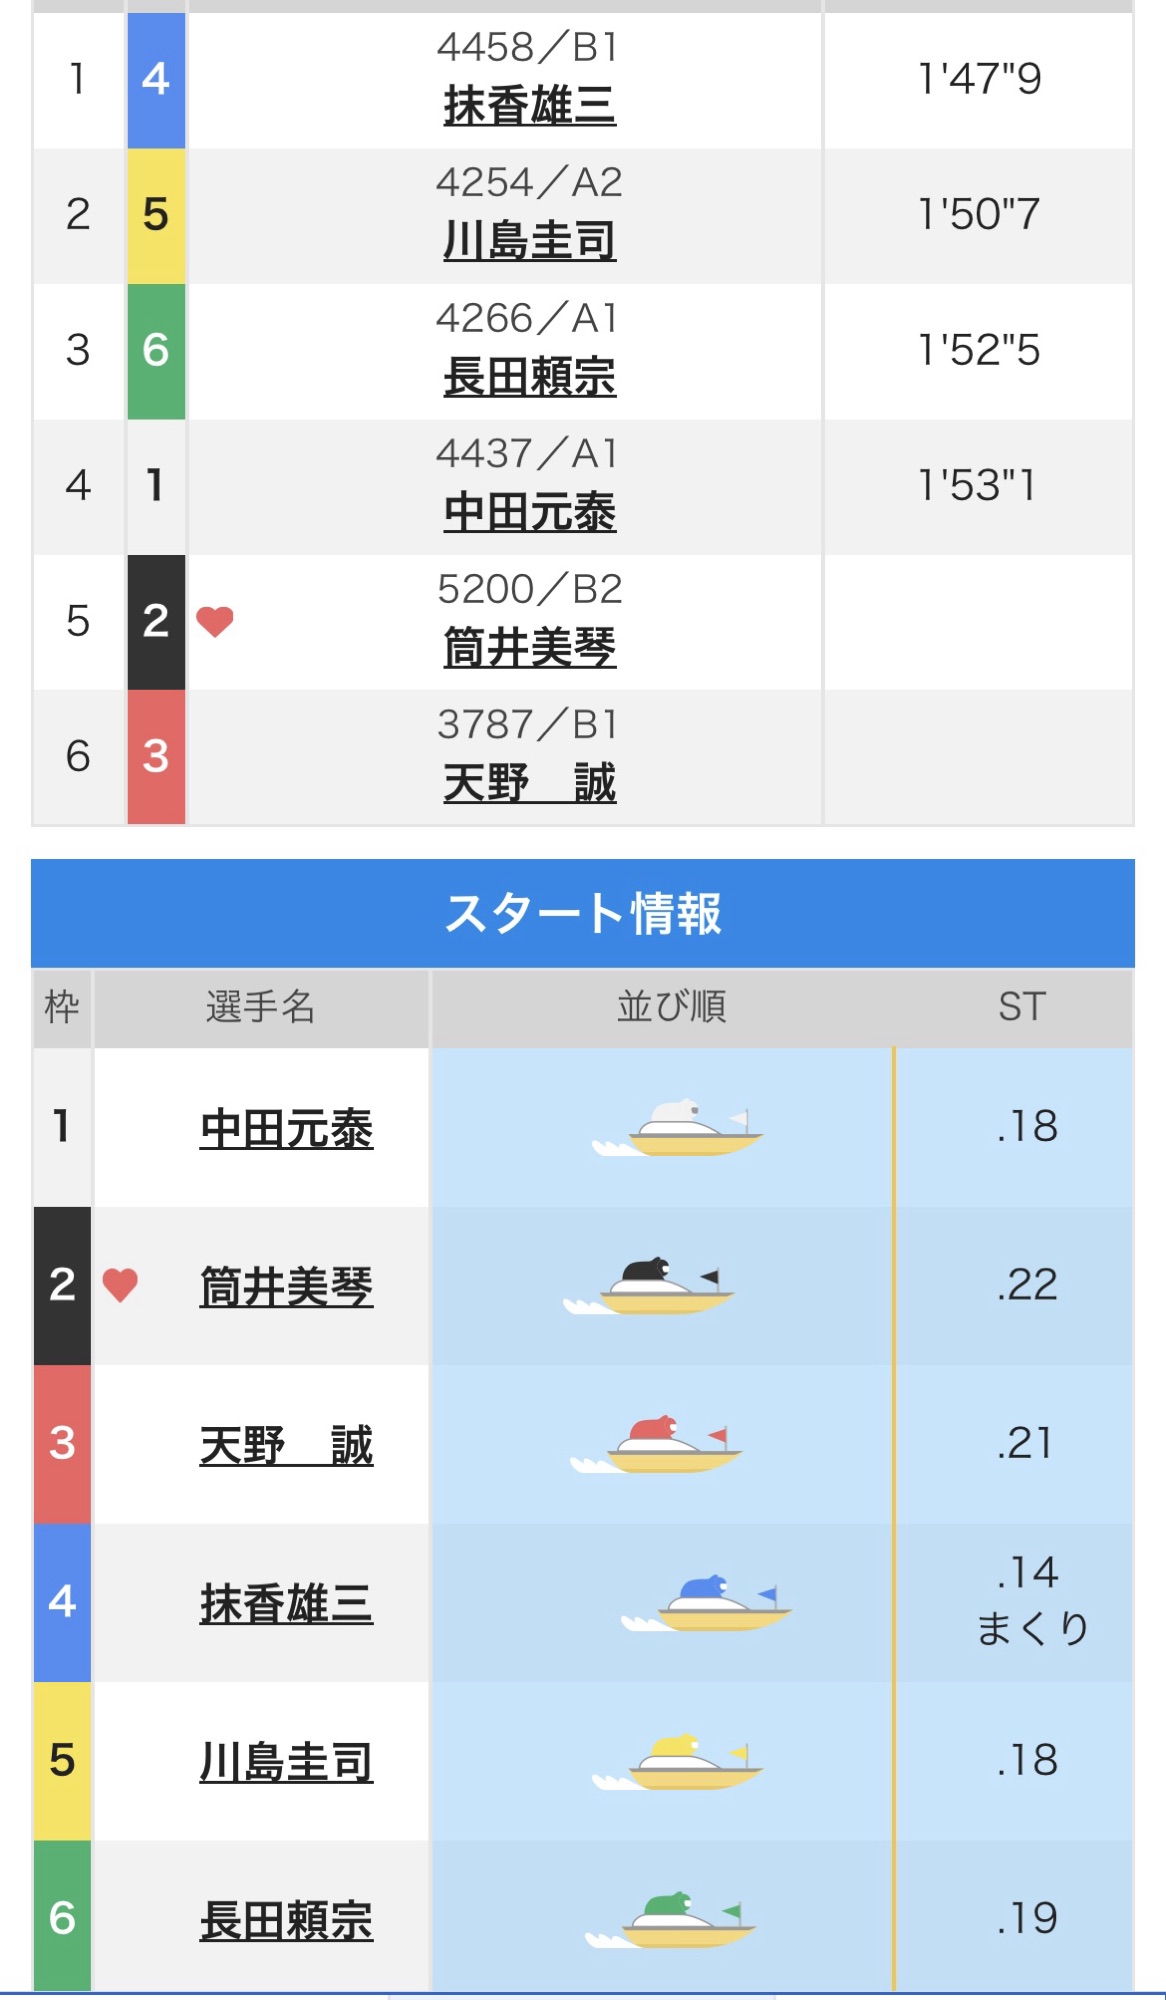Open racer 中田元泰 in the results table
1166x2000 pixels.
tap(529, 512)
